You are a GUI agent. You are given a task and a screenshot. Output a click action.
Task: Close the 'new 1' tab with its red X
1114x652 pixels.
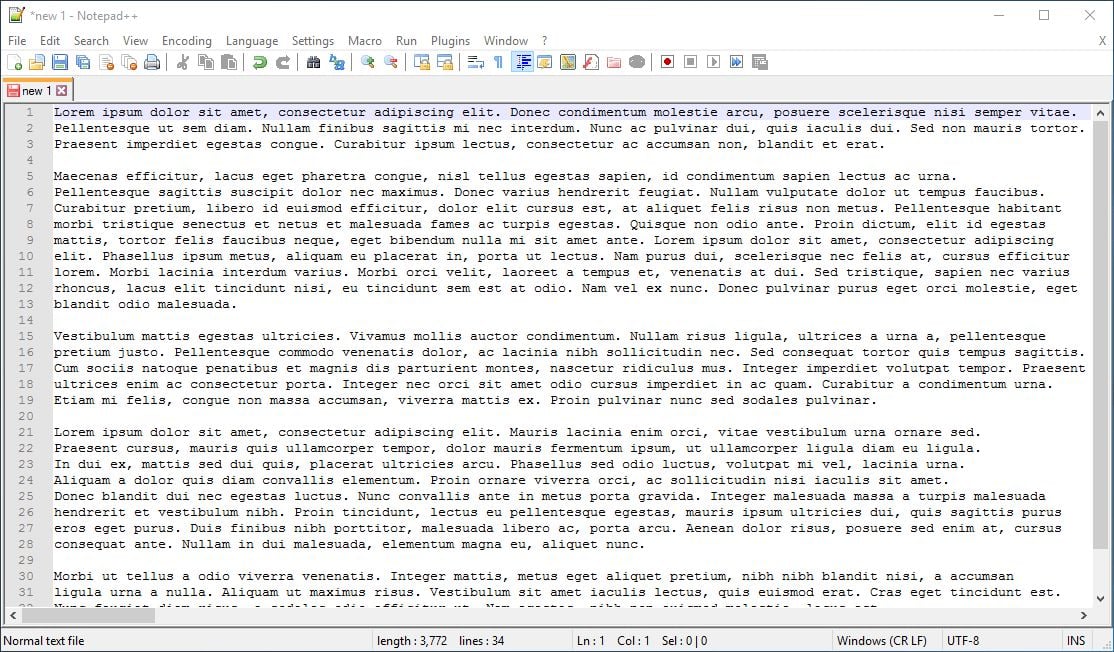click(61, 91)
